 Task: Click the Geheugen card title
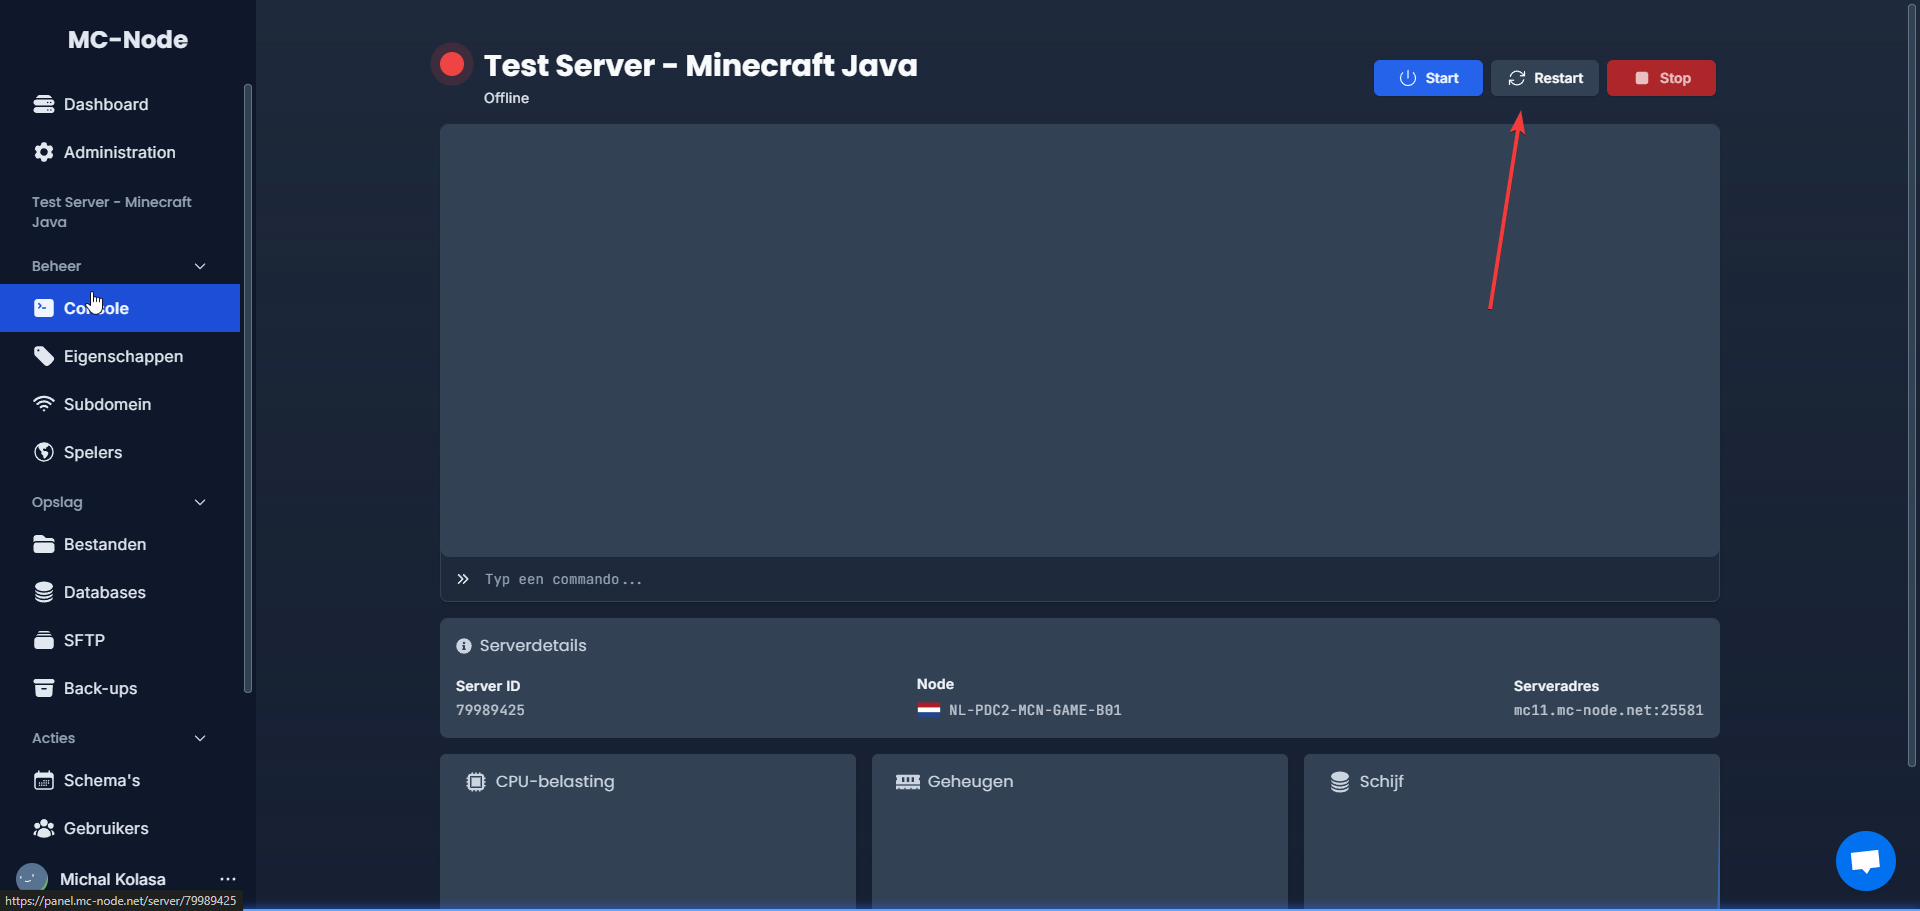tap(970, 782)
